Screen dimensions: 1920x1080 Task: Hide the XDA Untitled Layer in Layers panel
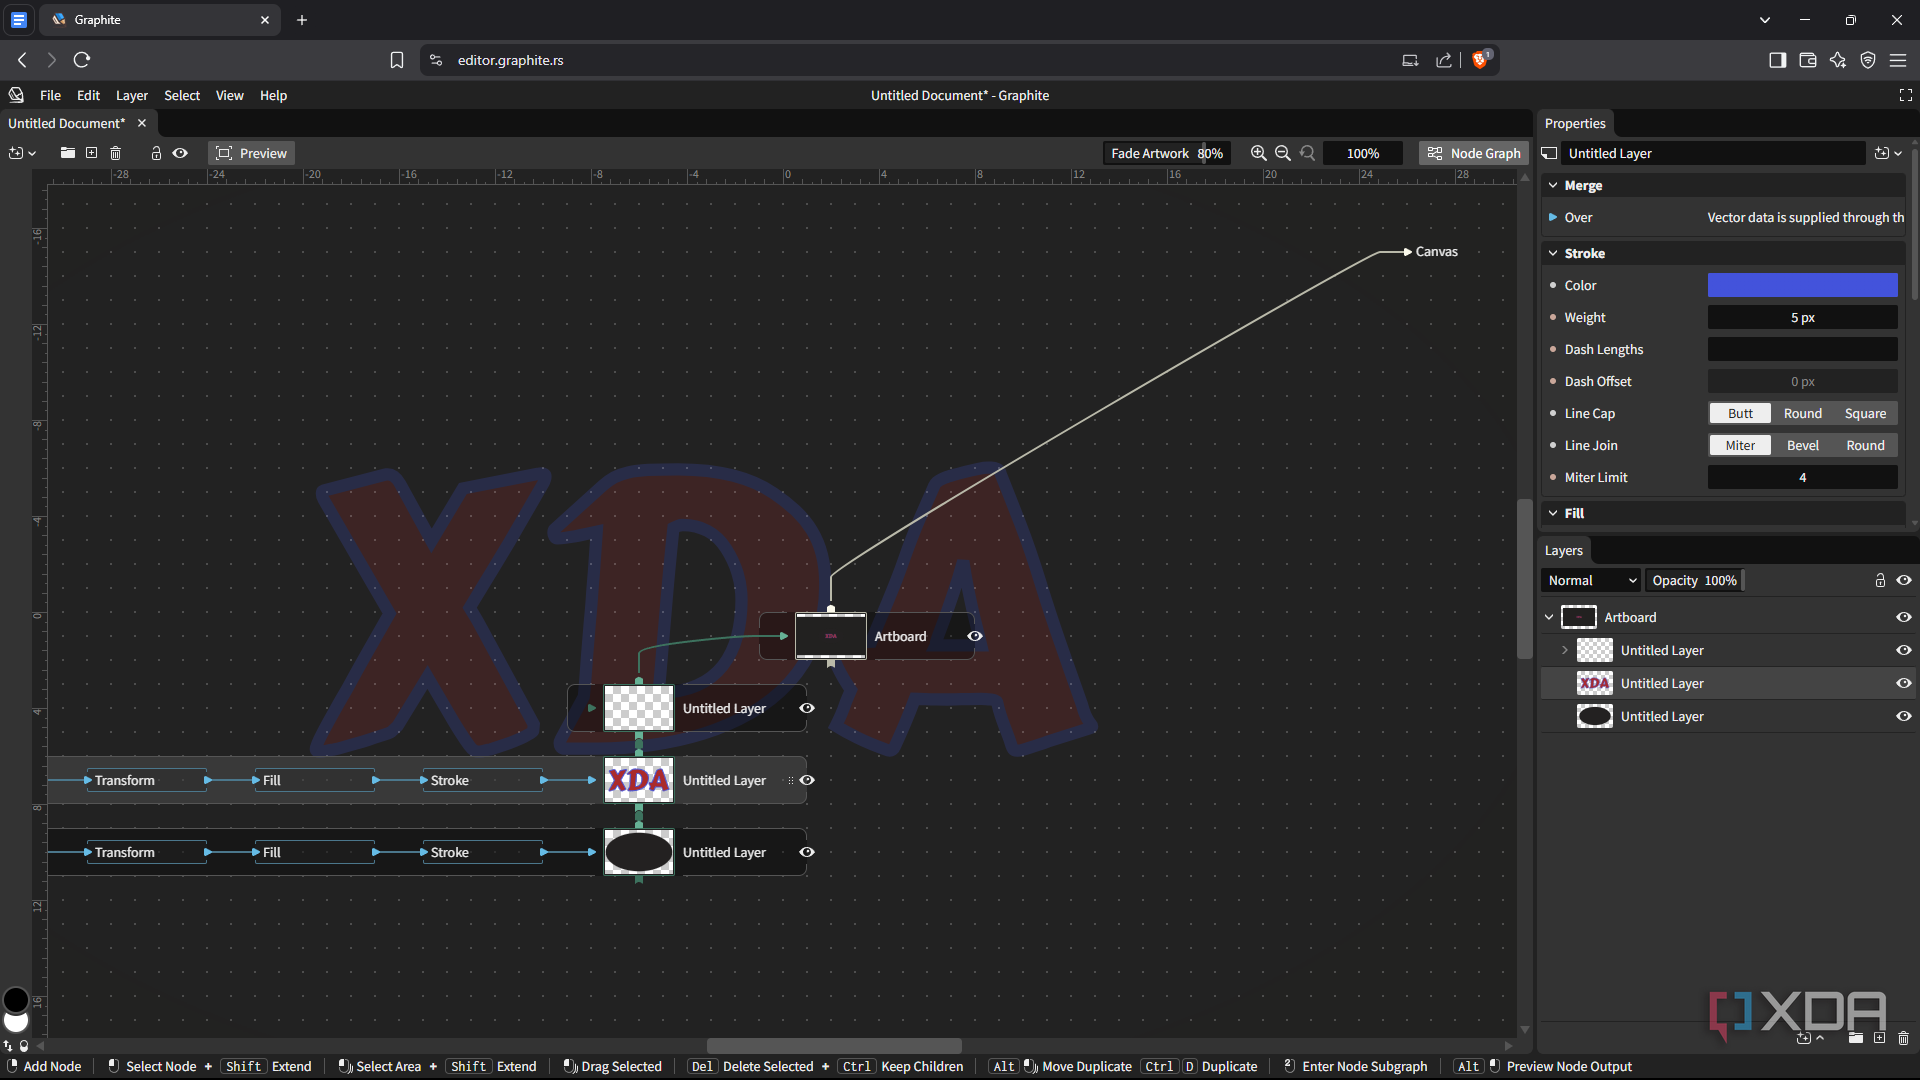point(1904,683)
